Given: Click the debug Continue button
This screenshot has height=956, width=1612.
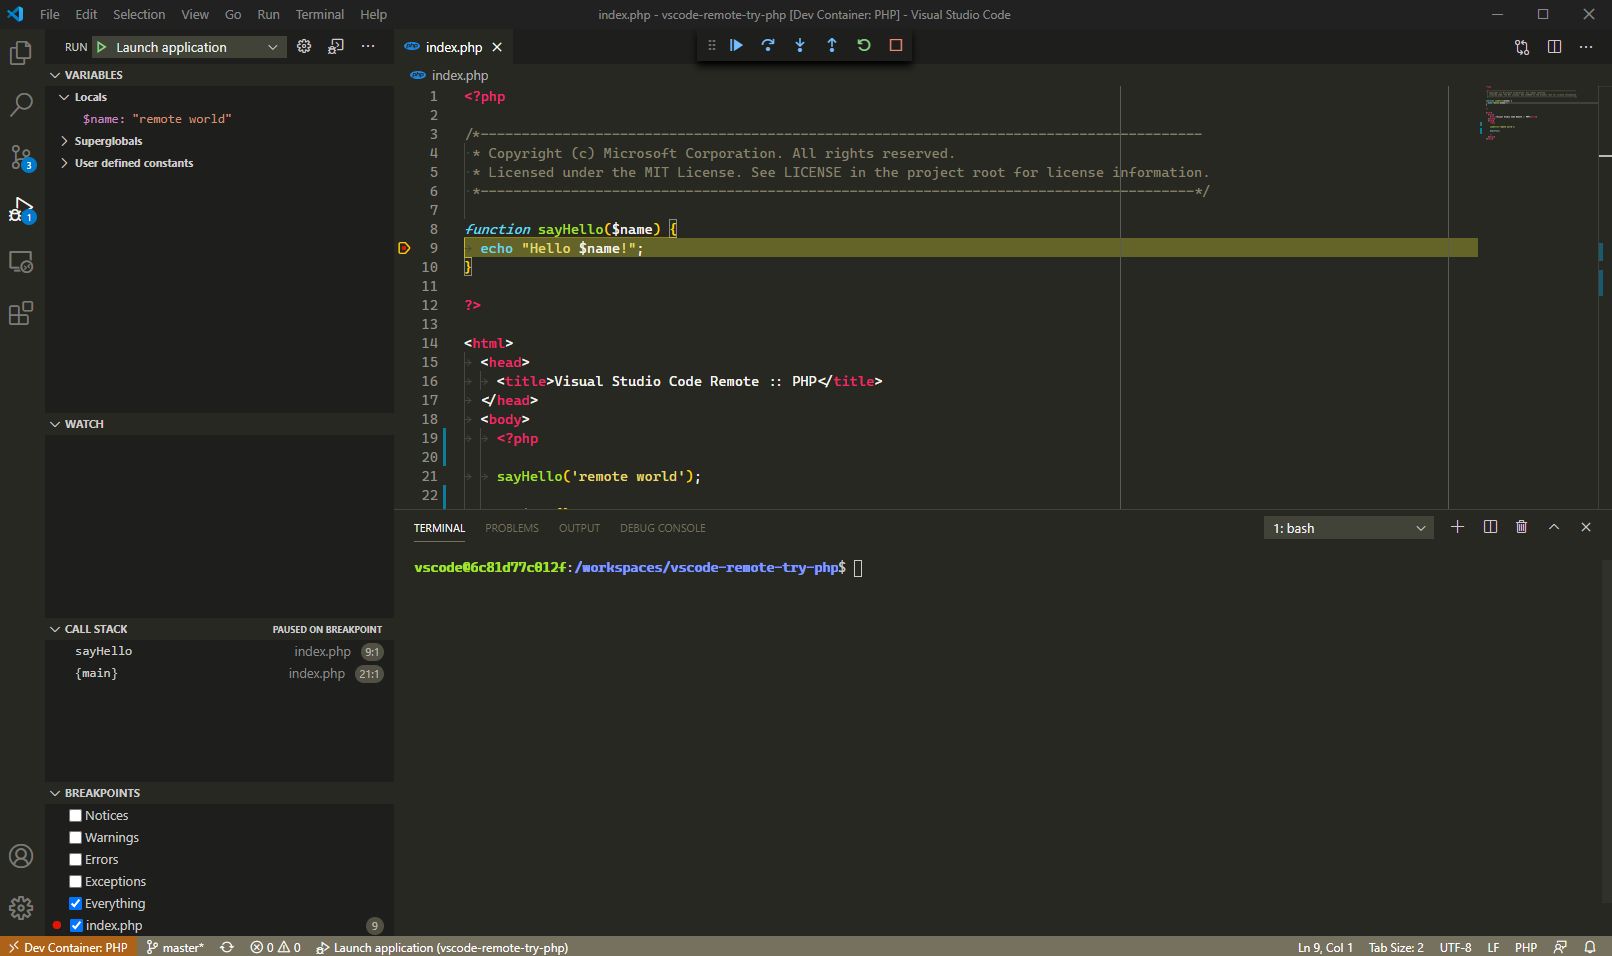Looking at the screenshot, I should 736,45.
